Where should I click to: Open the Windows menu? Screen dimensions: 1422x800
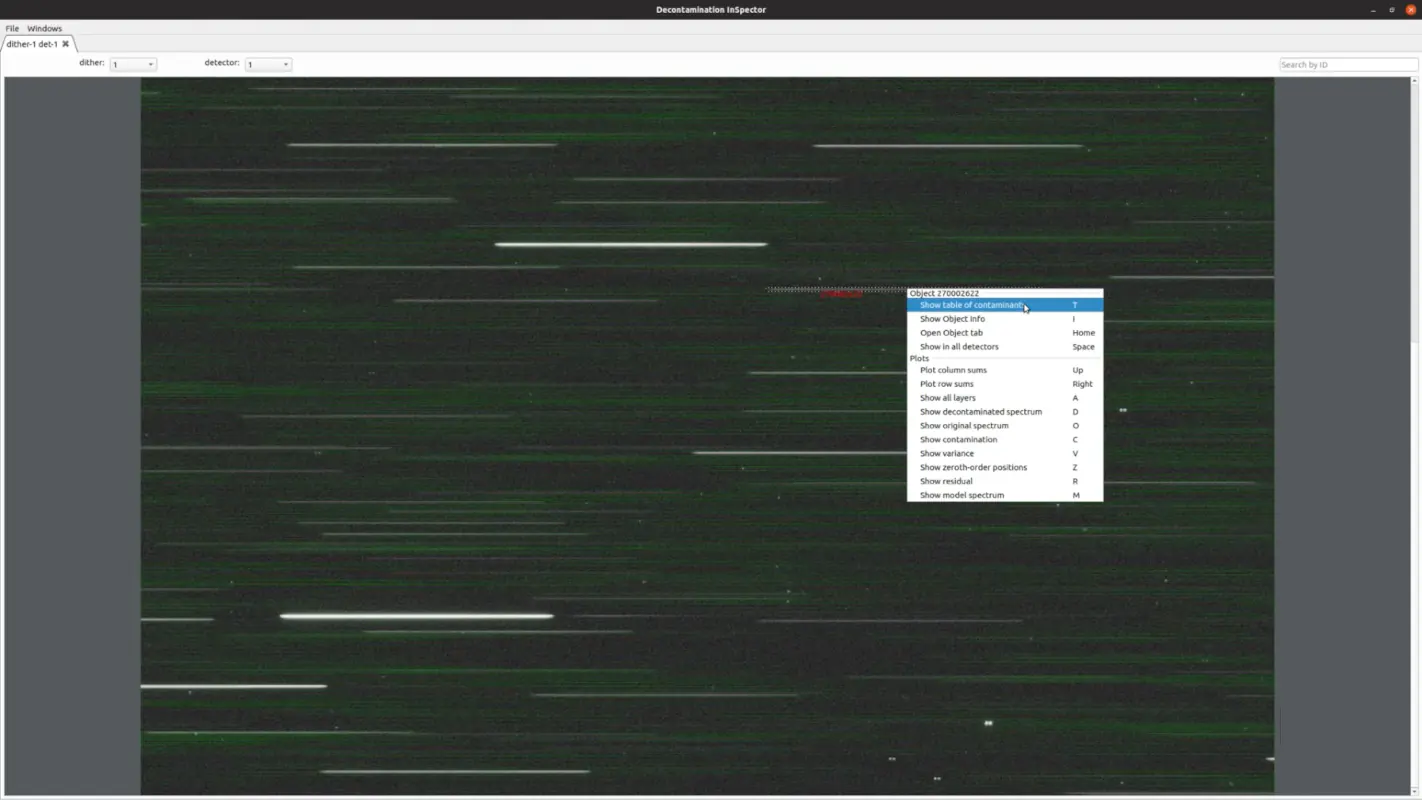point(44,28)
